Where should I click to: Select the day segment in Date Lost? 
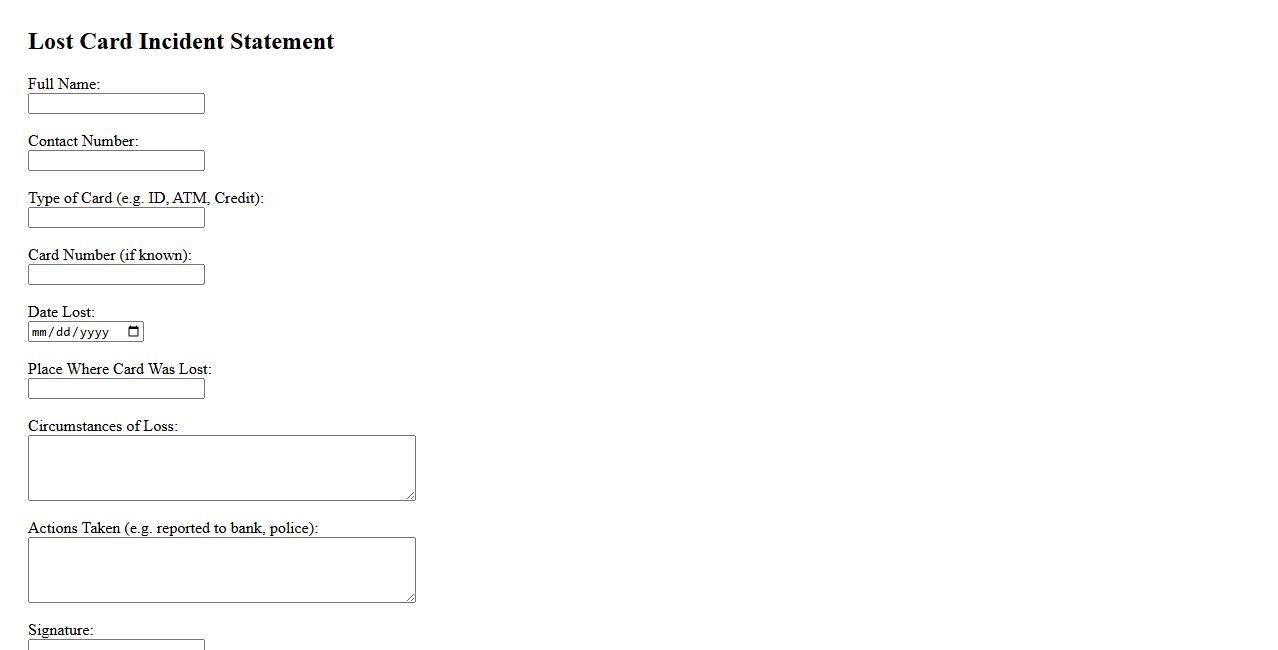click(62, 332)
